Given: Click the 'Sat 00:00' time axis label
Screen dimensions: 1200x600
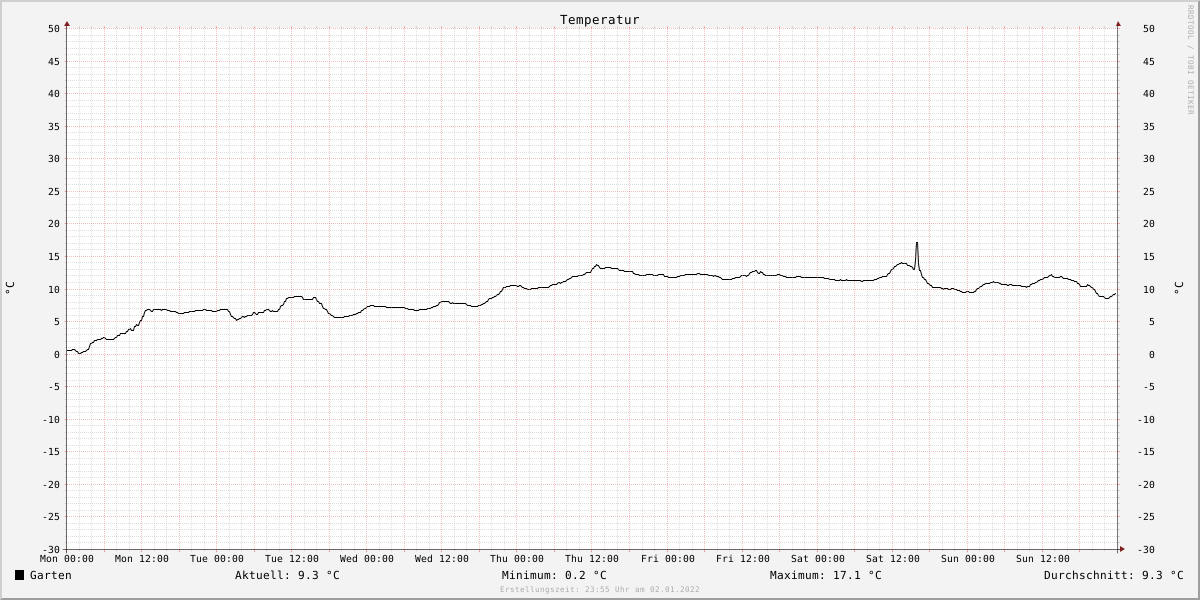Looking at the screenshot, I should (818, 559).
